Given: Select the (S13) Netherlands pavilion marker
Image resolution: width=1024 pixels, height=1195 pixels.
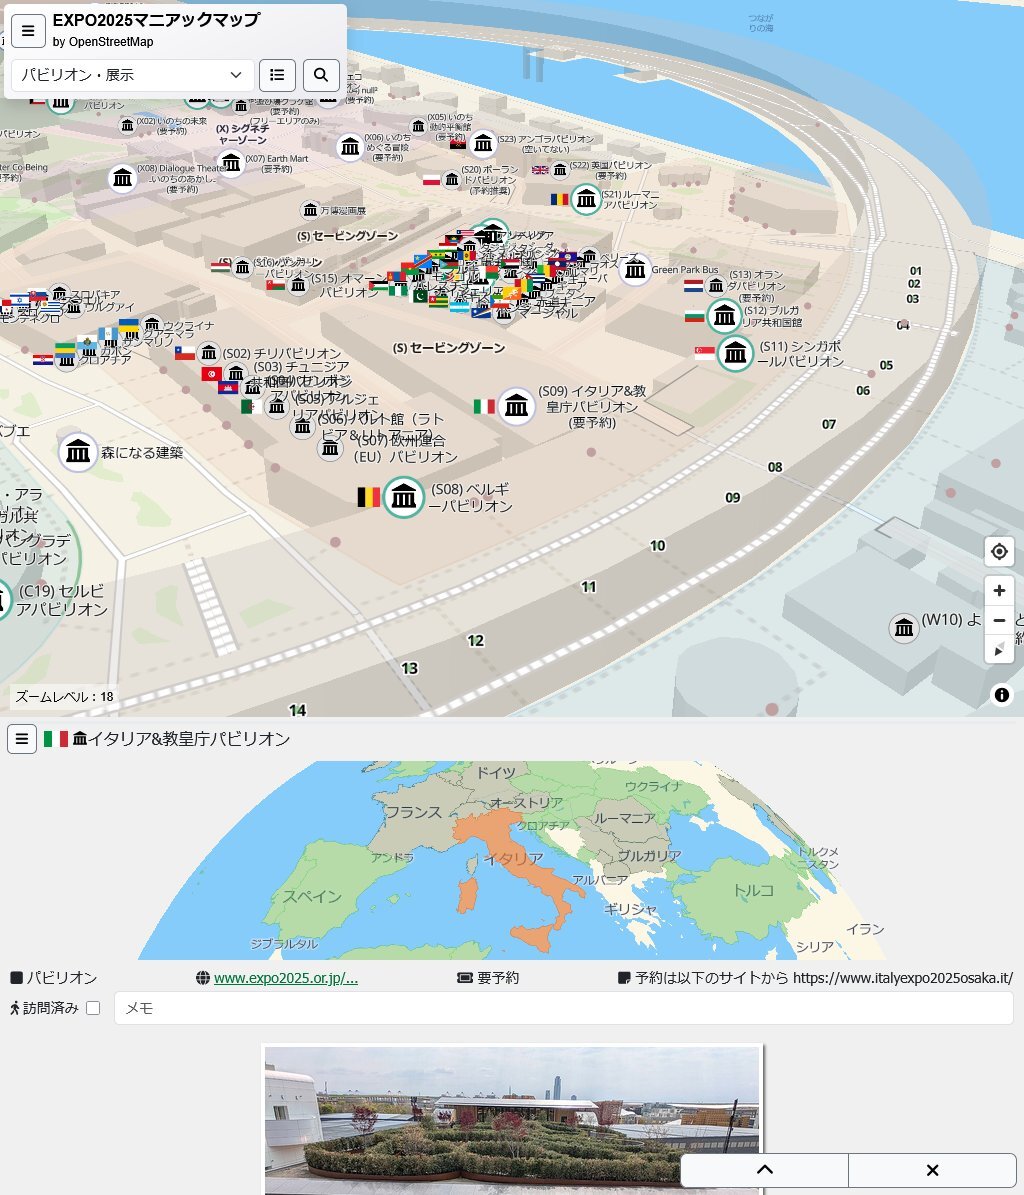Looking at the screenshot, I should [x=715, y=286].
